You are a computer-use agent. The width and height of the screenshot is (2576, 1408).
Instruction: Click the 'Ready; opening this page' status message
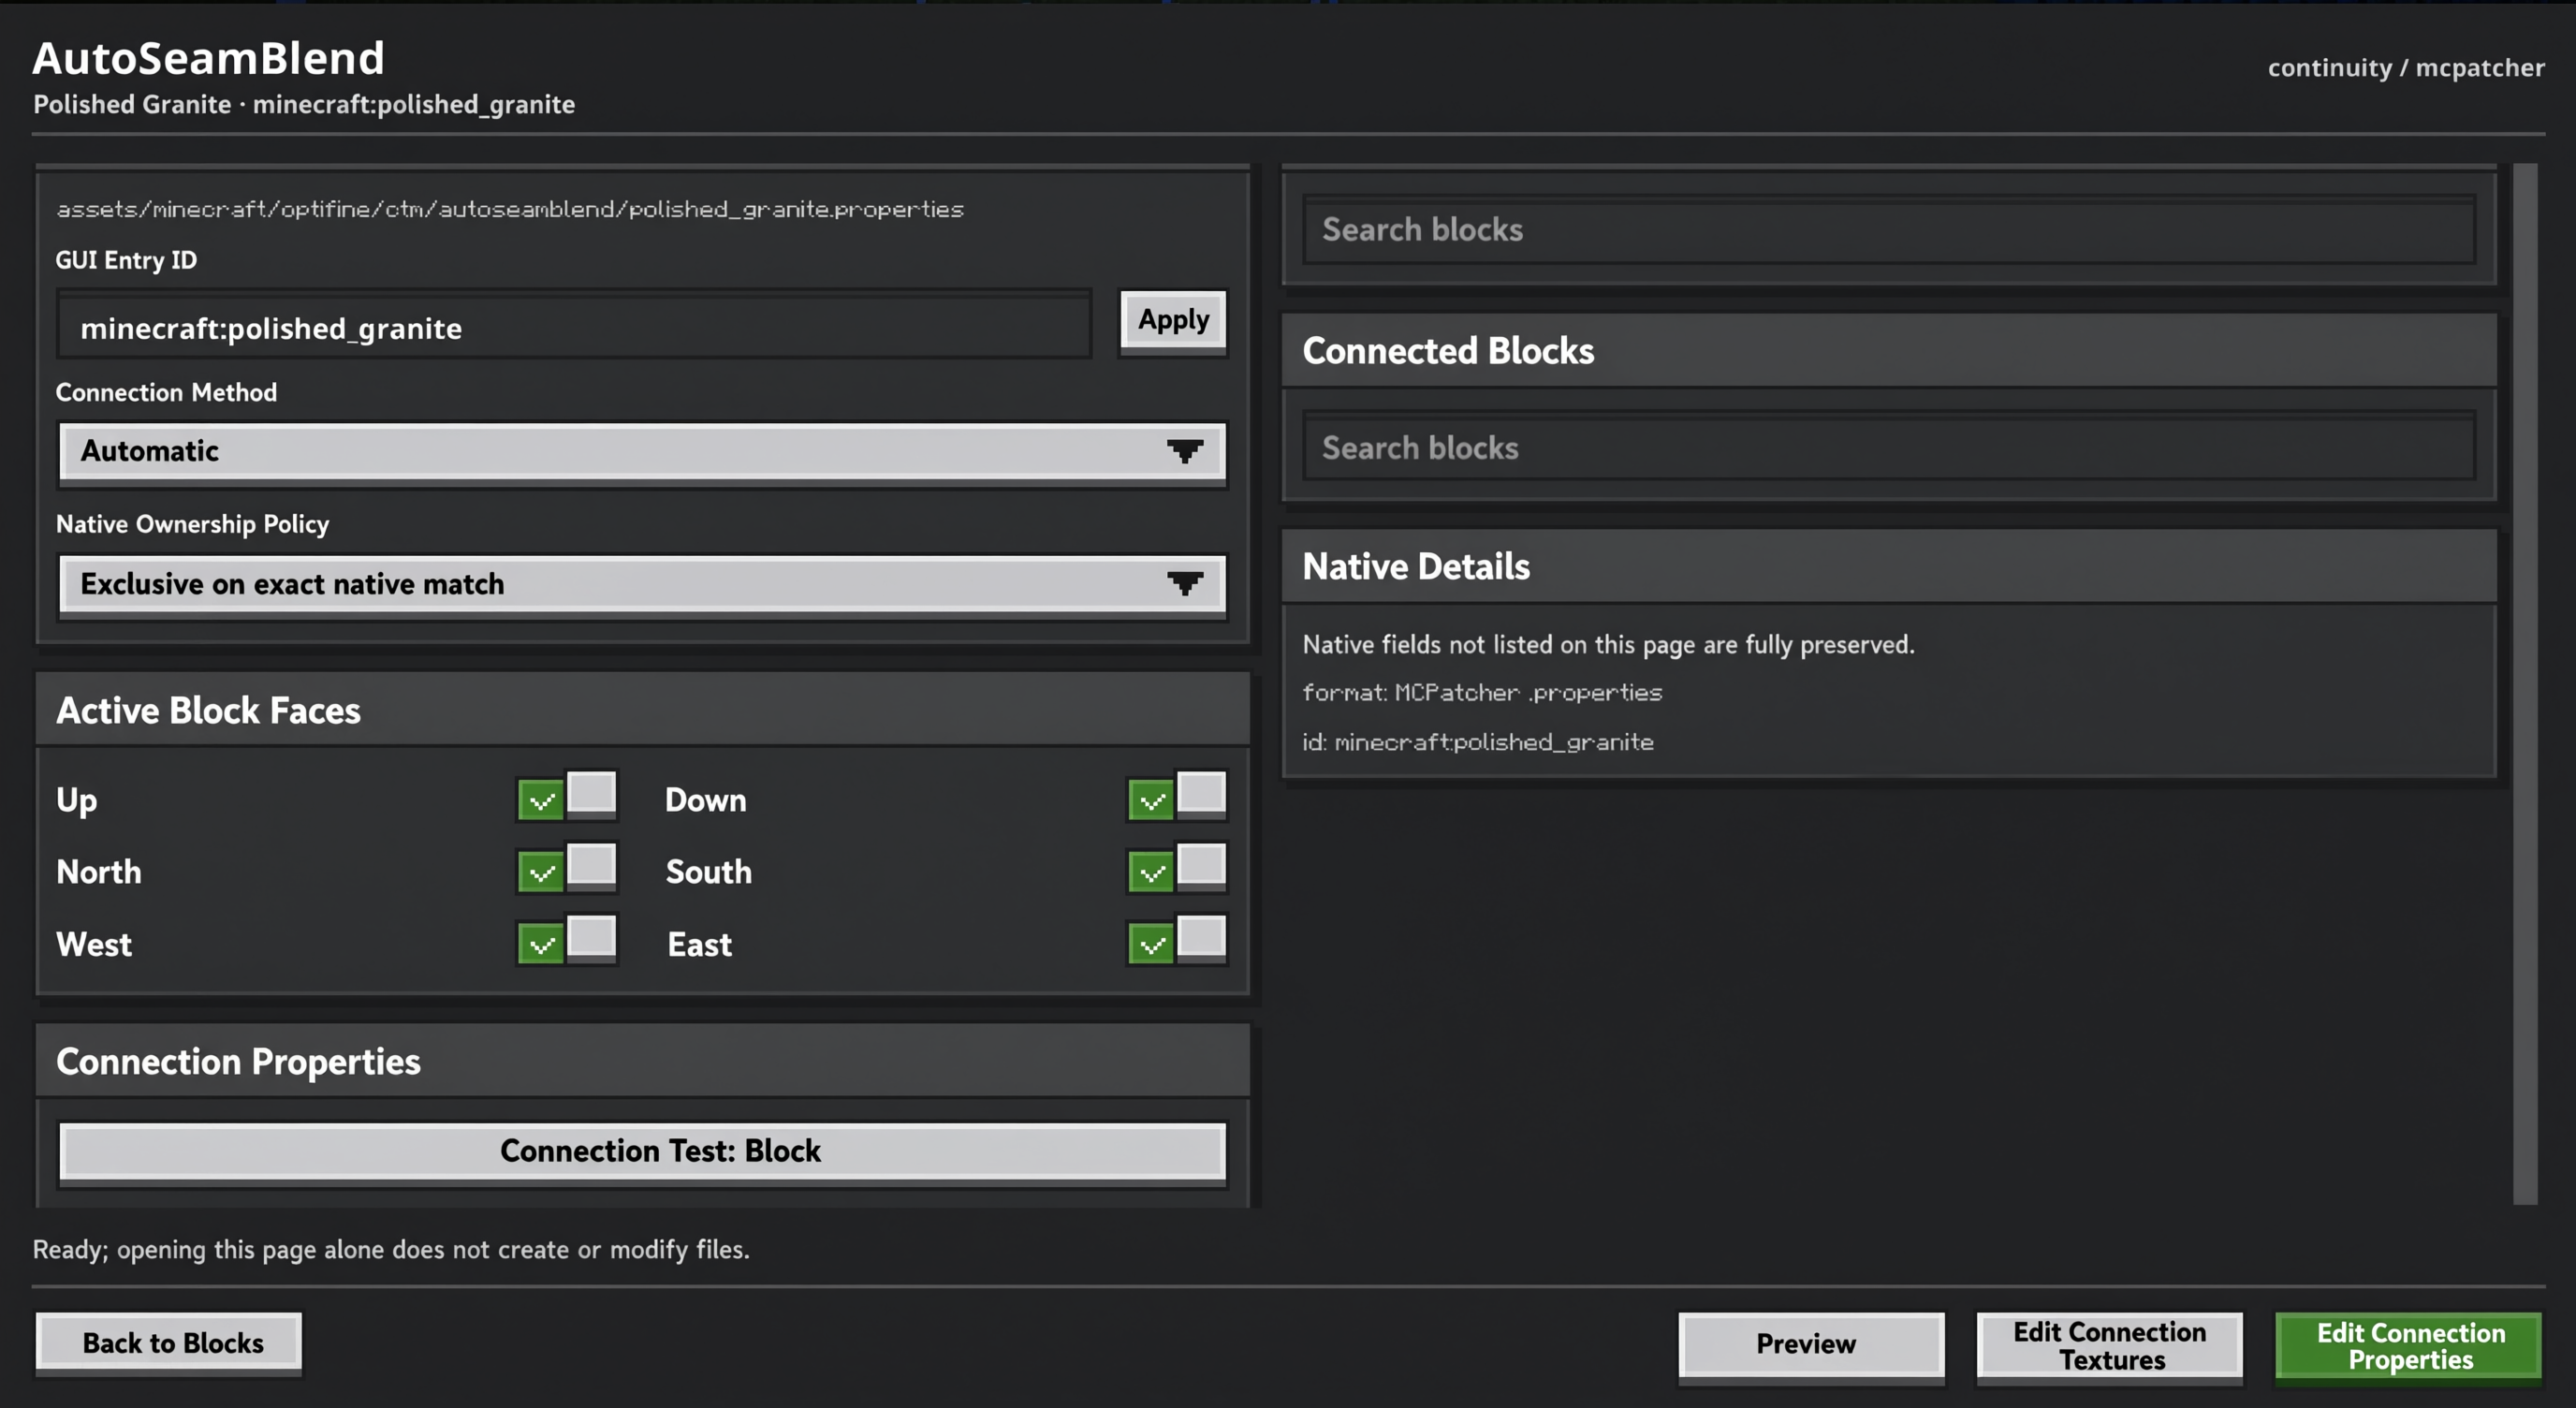(x=391, y=1249)
